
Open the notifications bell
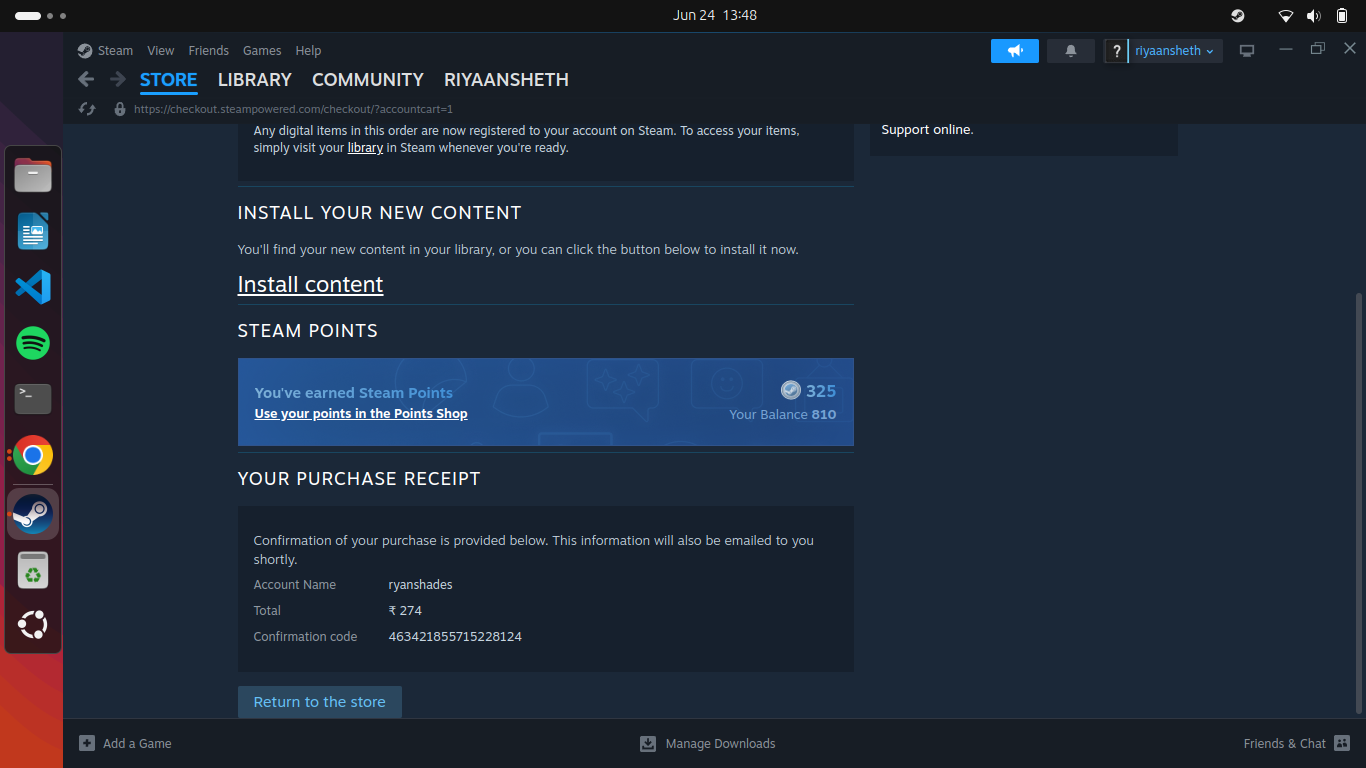[1070, 50]
